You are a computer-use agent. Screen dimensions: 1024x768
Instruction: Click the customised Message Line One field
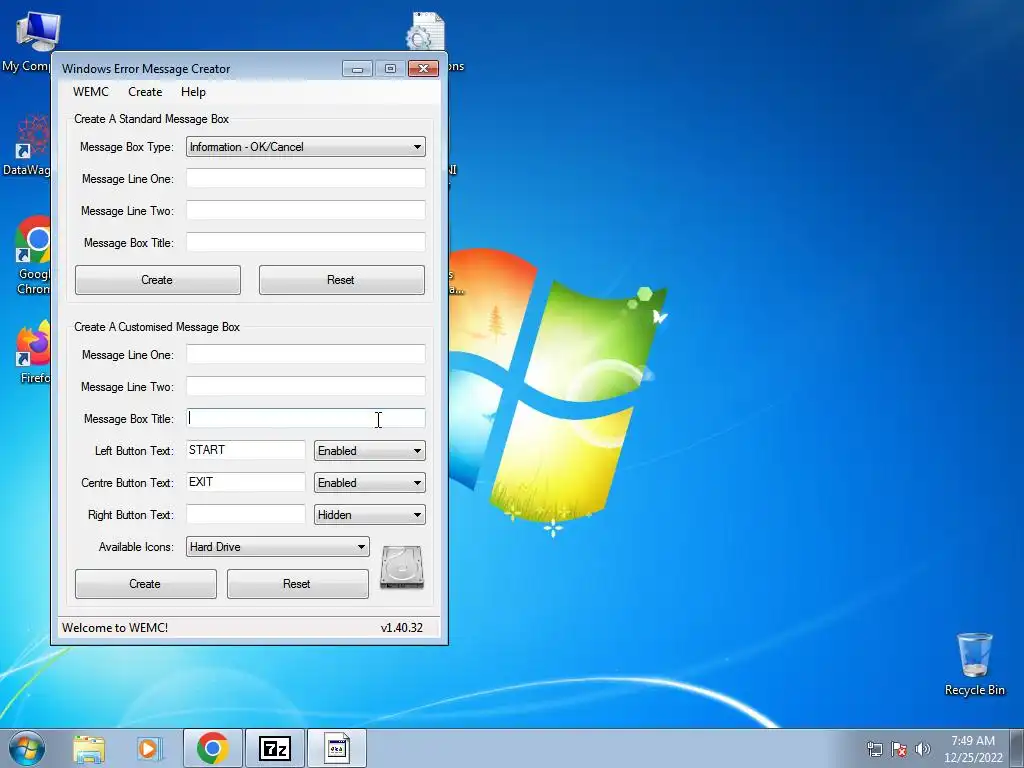(x=306, y=354)
